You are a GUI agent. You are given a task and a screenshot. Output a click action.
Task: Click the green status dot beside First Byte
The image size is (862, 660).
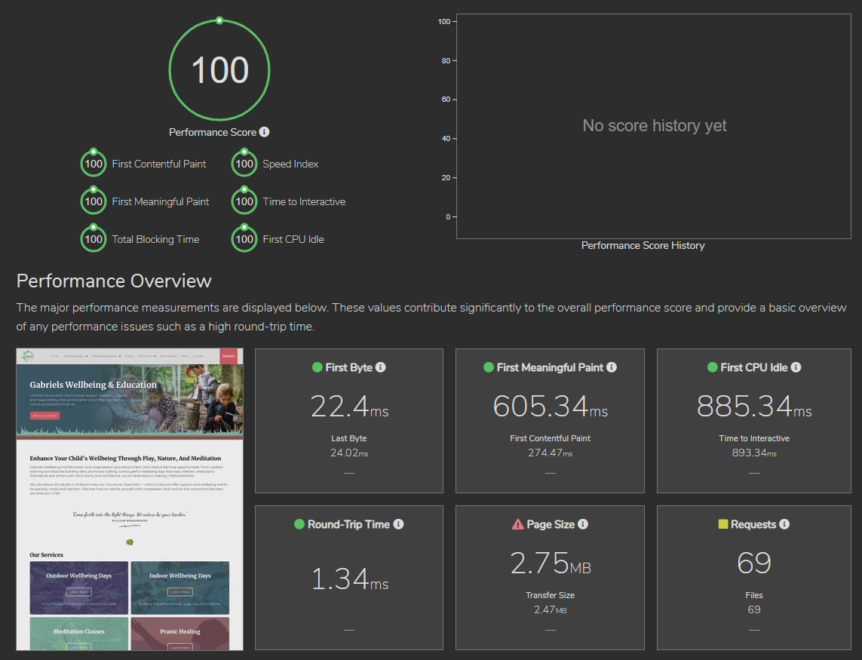point(317,367)
